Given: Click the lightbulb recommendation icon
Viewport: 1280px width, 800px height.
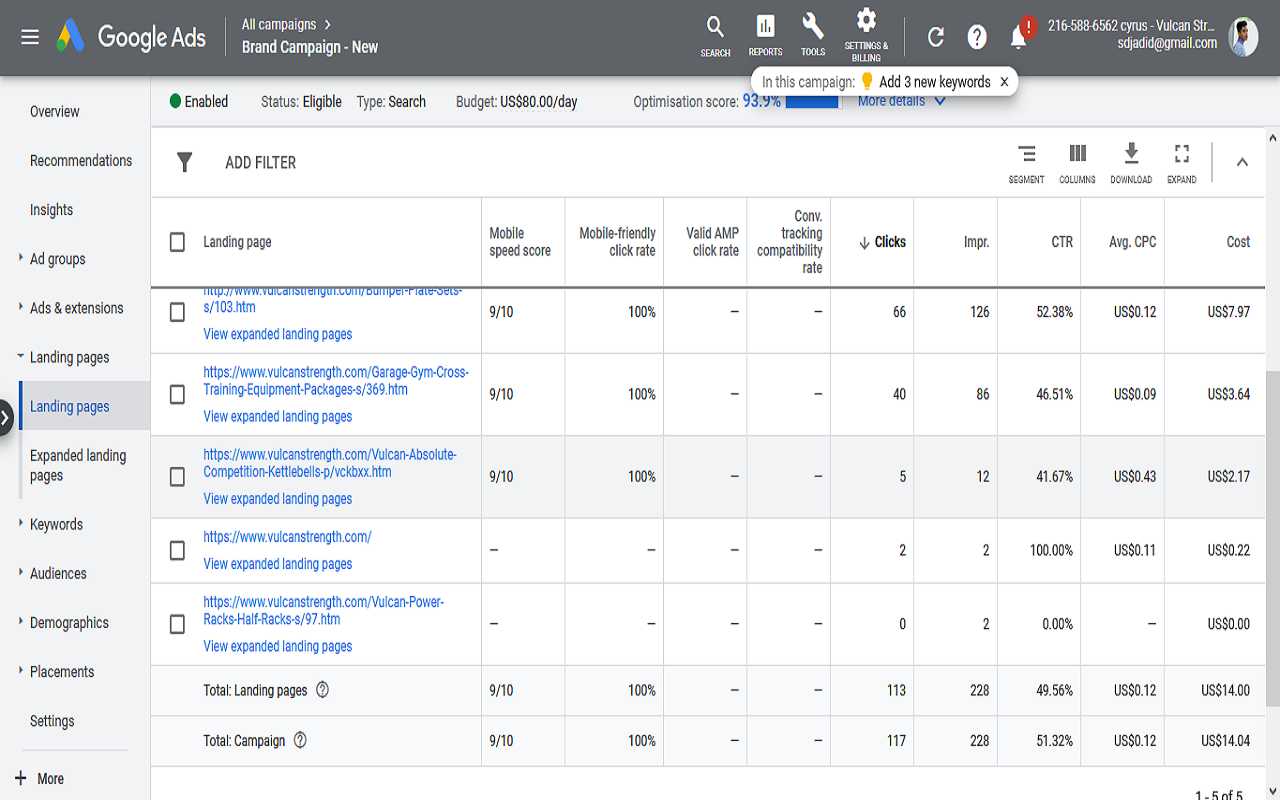Looking at the screenshot, I should pos(867,82).
